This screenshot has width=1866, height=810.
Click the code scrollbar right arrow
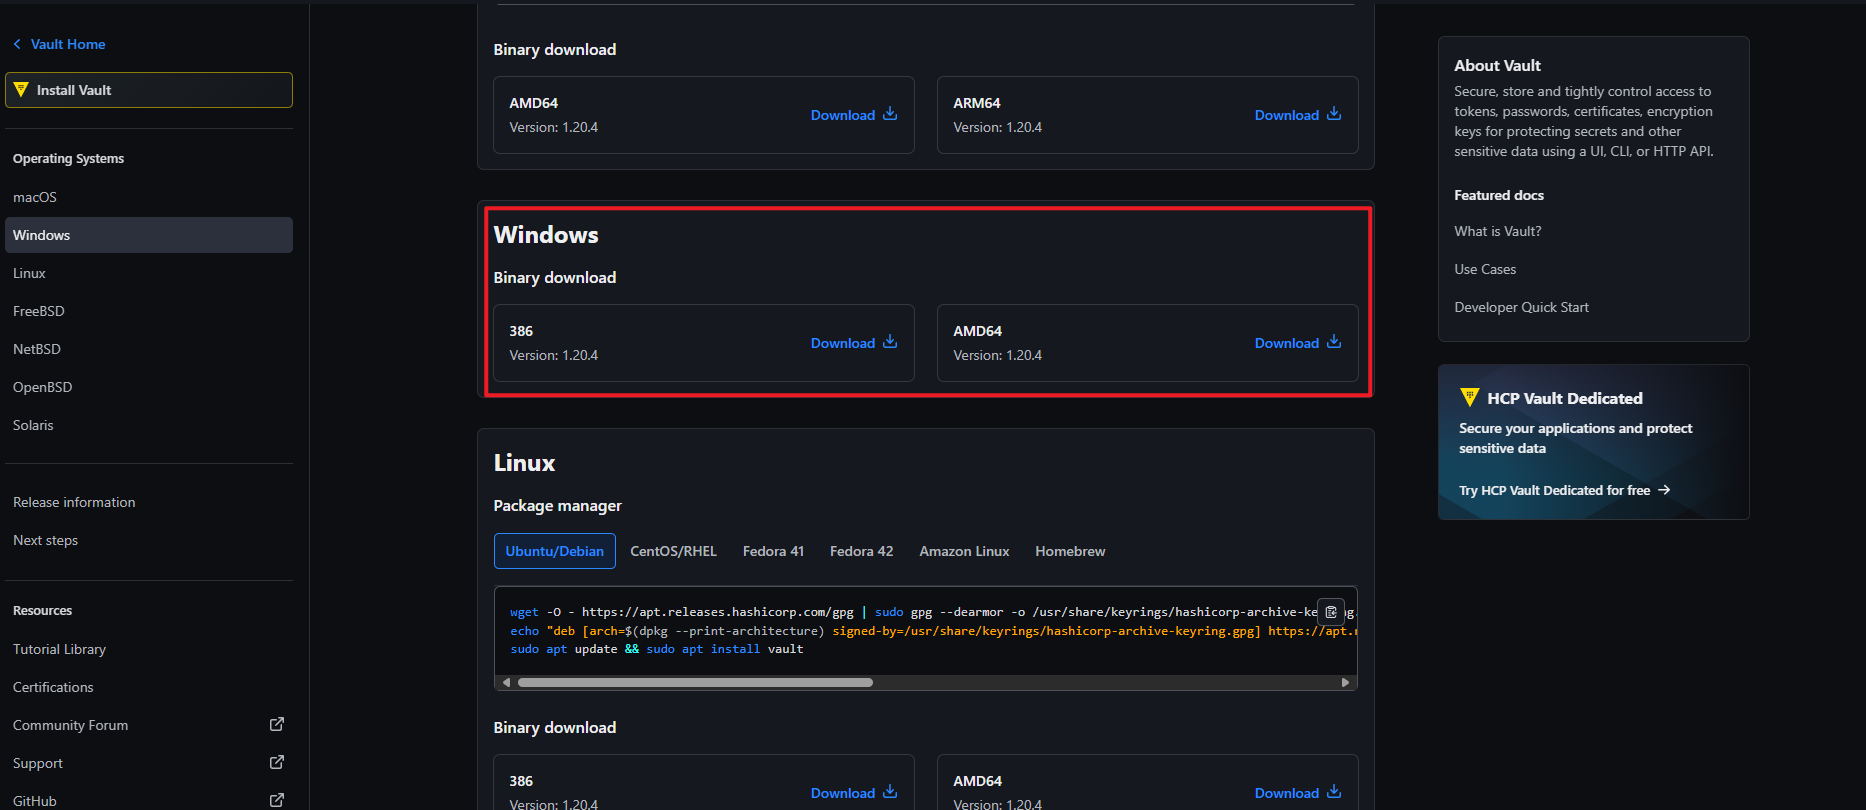click(x=1345, y=682)
